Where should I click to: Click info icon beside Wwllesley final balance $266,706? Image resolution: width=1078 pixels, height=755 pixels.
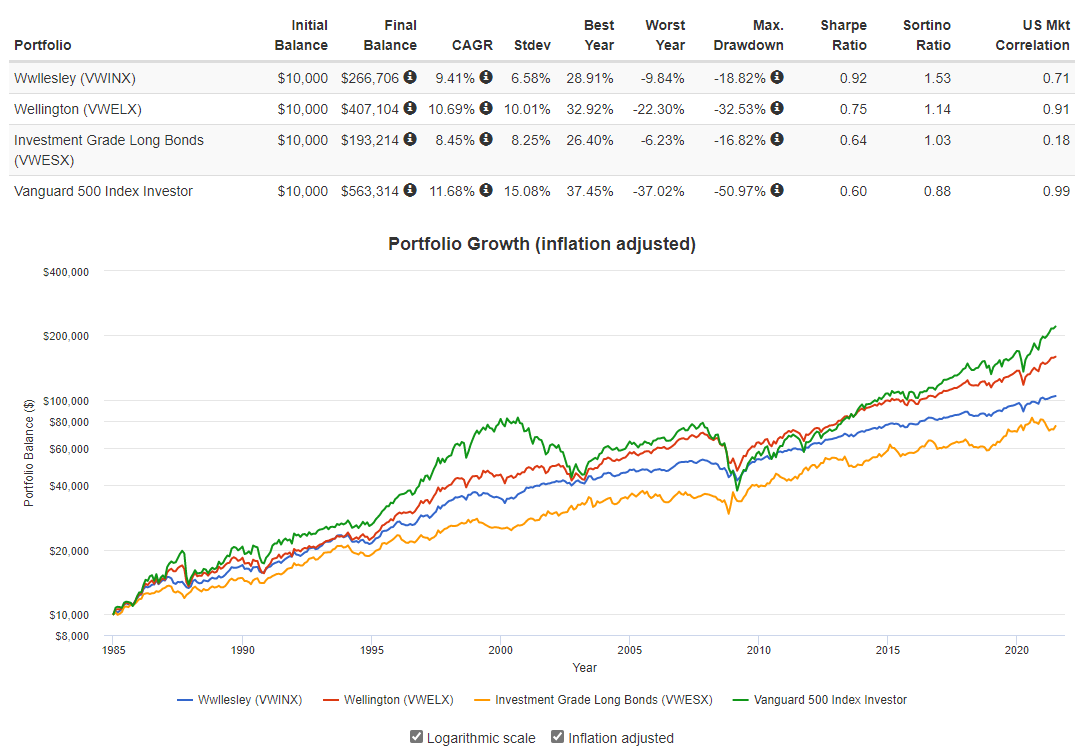point(410,77)
